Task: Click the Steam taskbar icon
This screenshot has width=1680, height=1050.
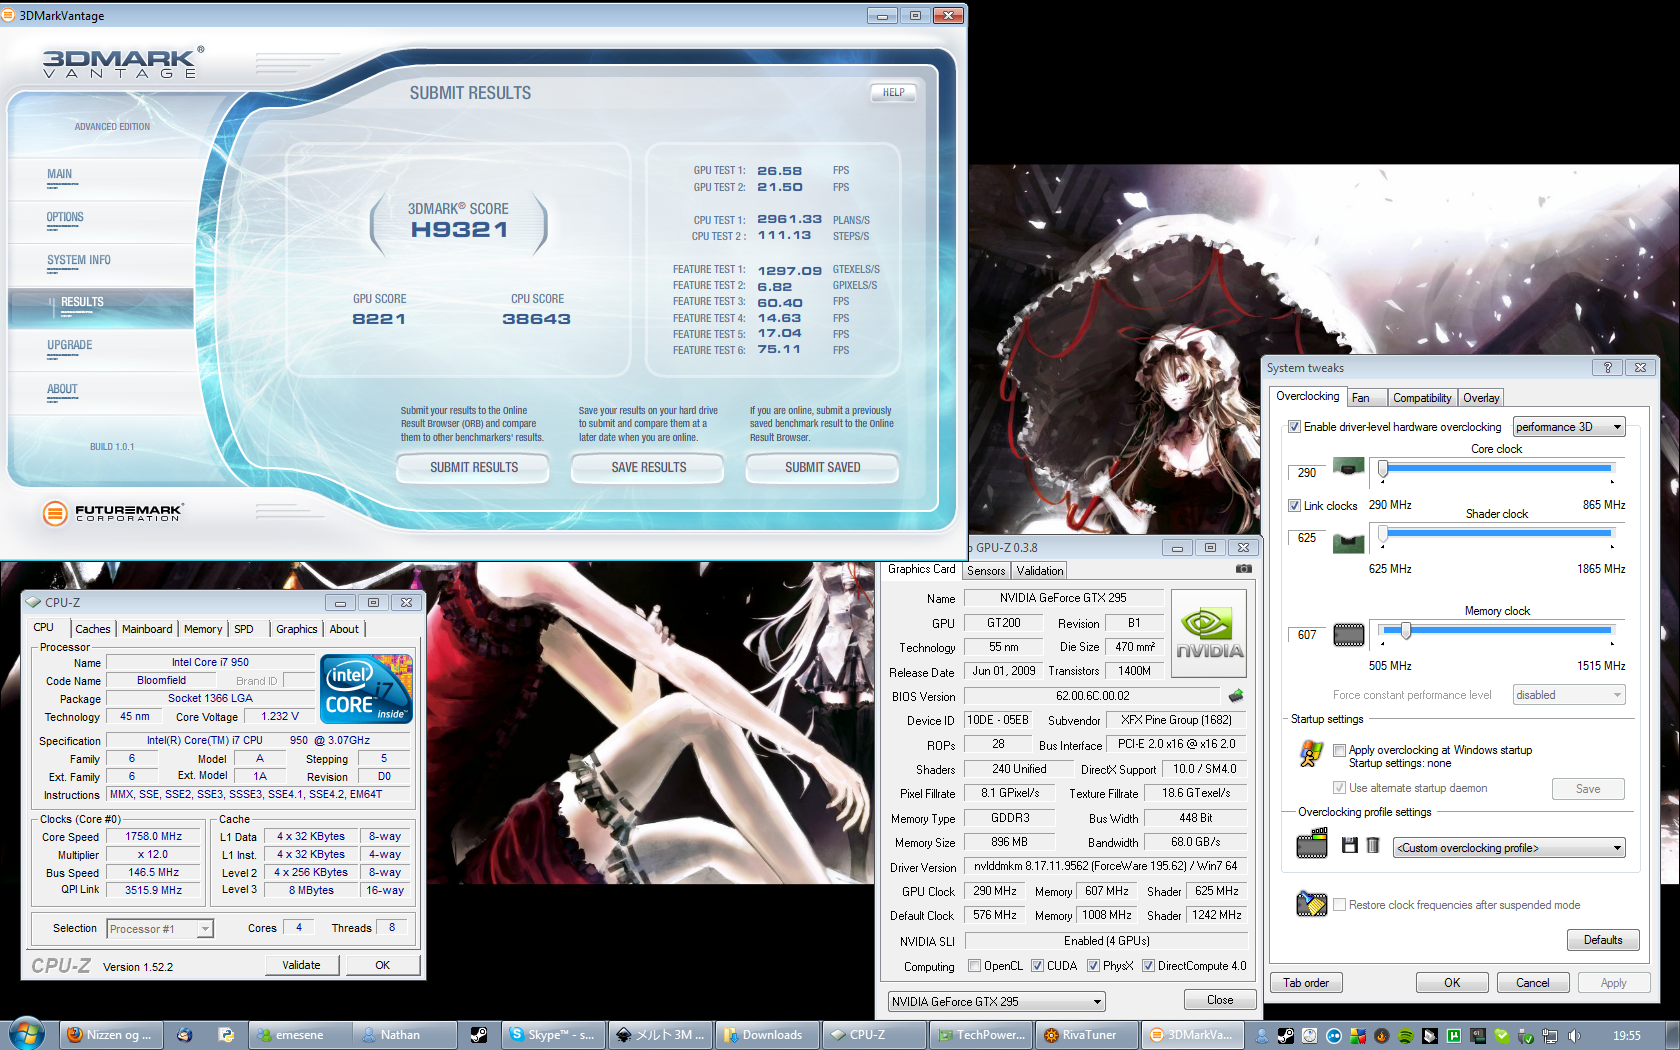Action: pyautogui.click(x=479, y=1035)
